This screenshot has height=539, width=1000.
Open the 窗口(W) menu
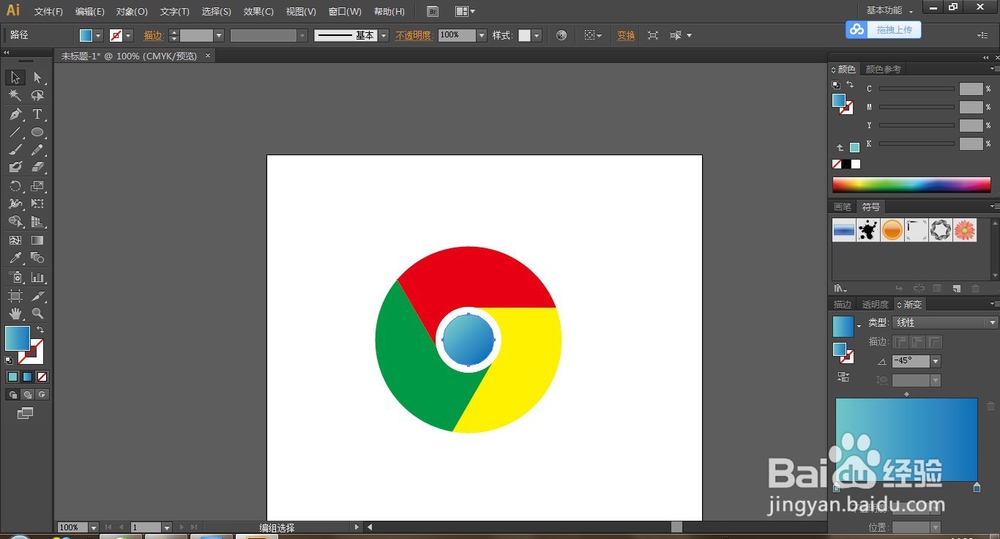(345, 11)
